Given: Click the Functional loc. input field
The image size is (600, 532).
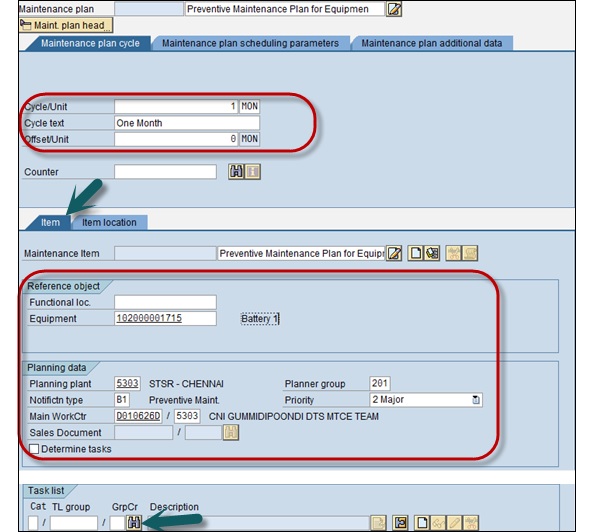Looking at the screenshot, I should [x=165, y=302].
